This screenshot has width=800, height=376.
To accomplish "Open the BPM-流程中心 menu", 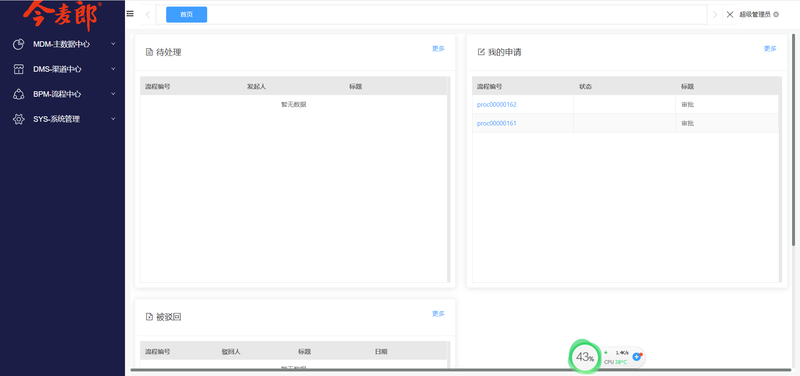I will (62, 94).
